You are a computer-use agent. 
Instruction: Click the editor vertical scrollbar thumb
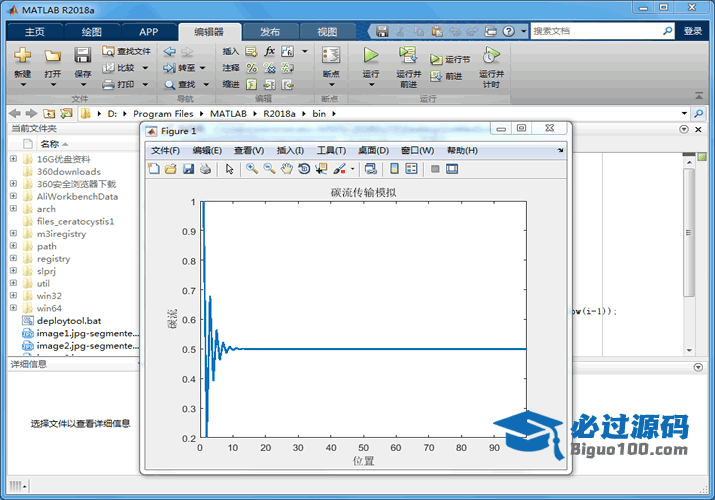[x=689, y=233]
